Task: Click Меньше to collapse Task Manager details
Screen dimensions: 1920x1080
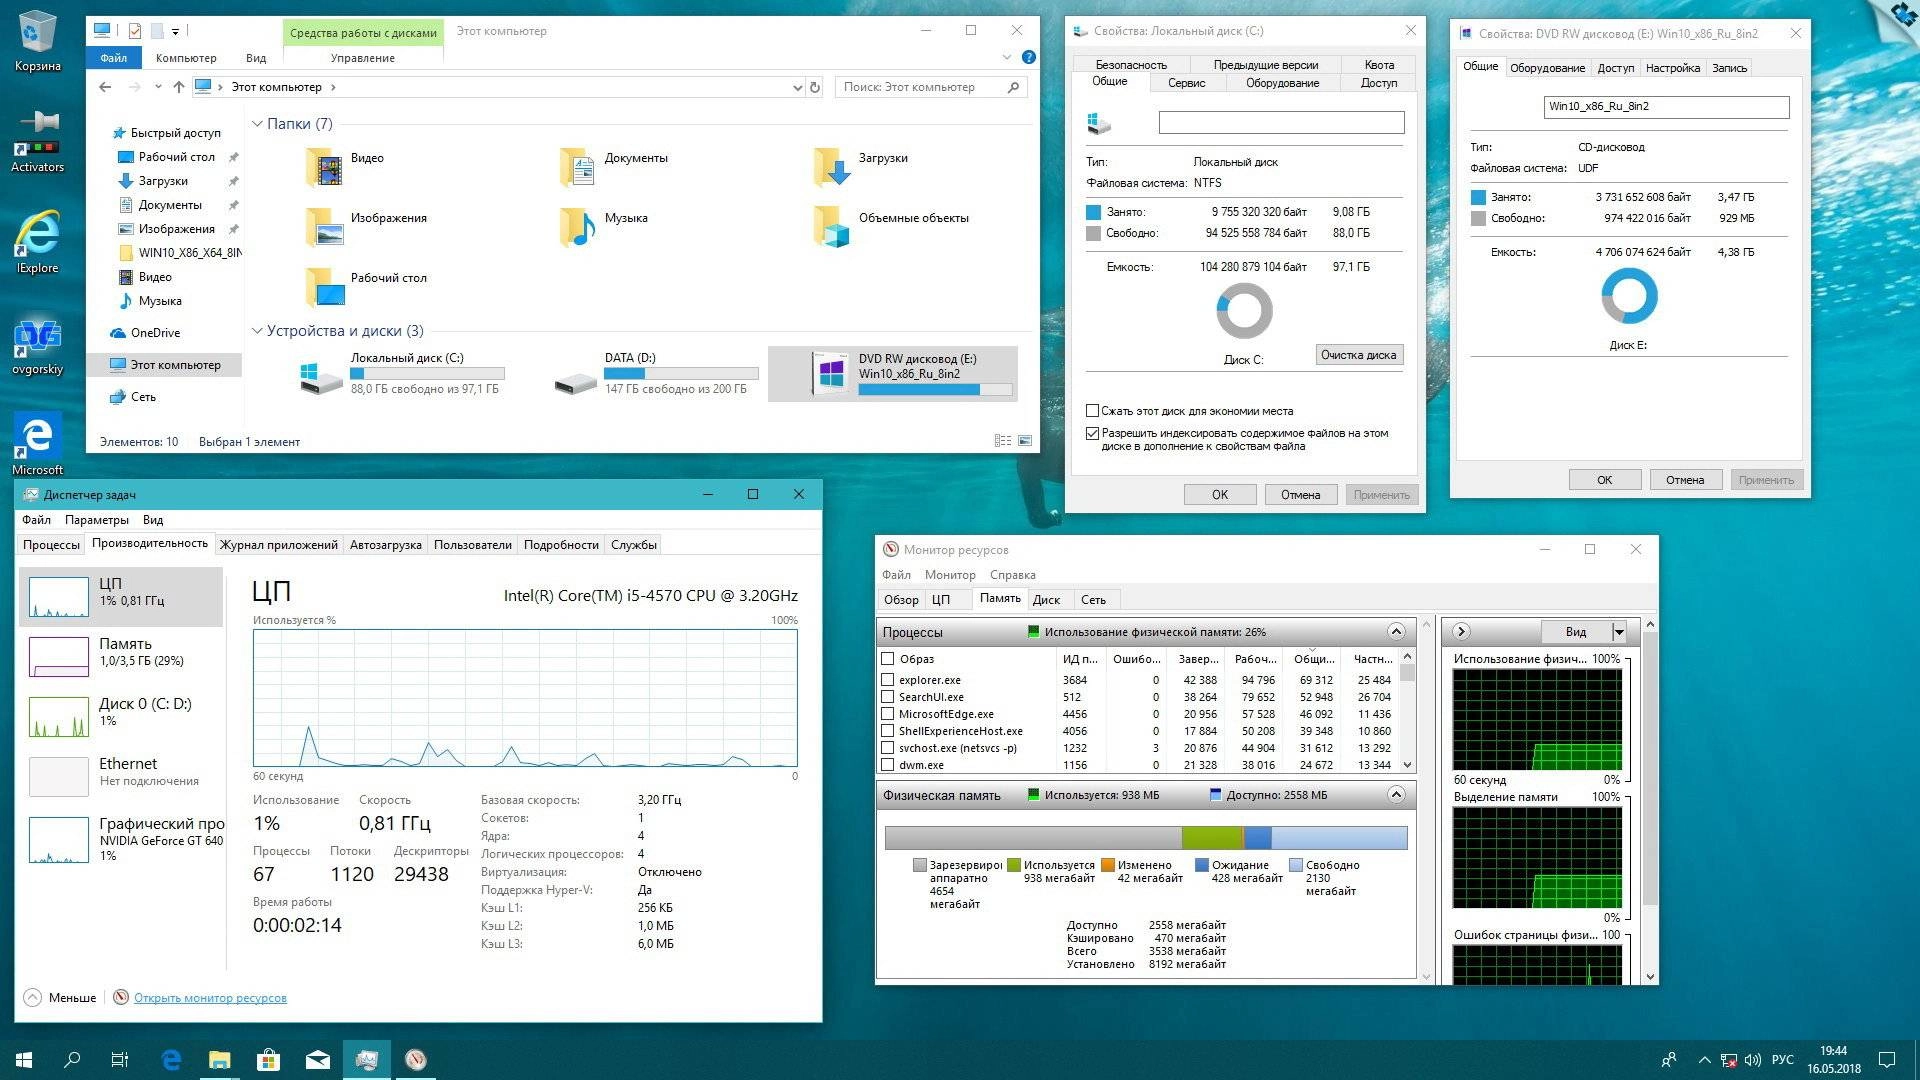Action: [60, 998]
